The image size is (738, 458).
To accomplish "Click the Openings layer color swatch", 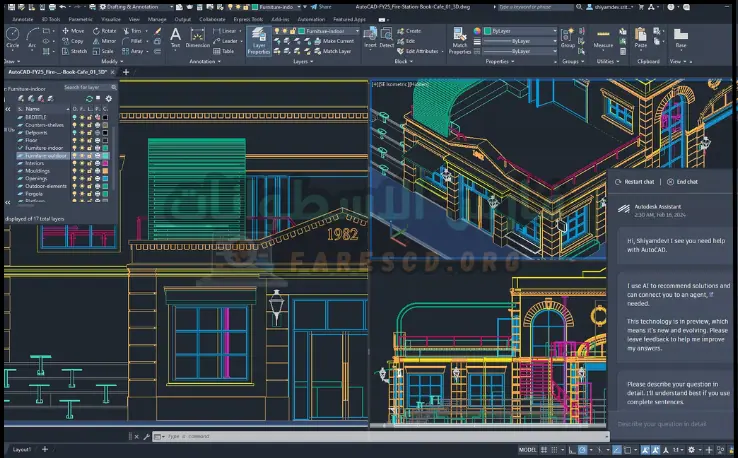I will point(103,178).
